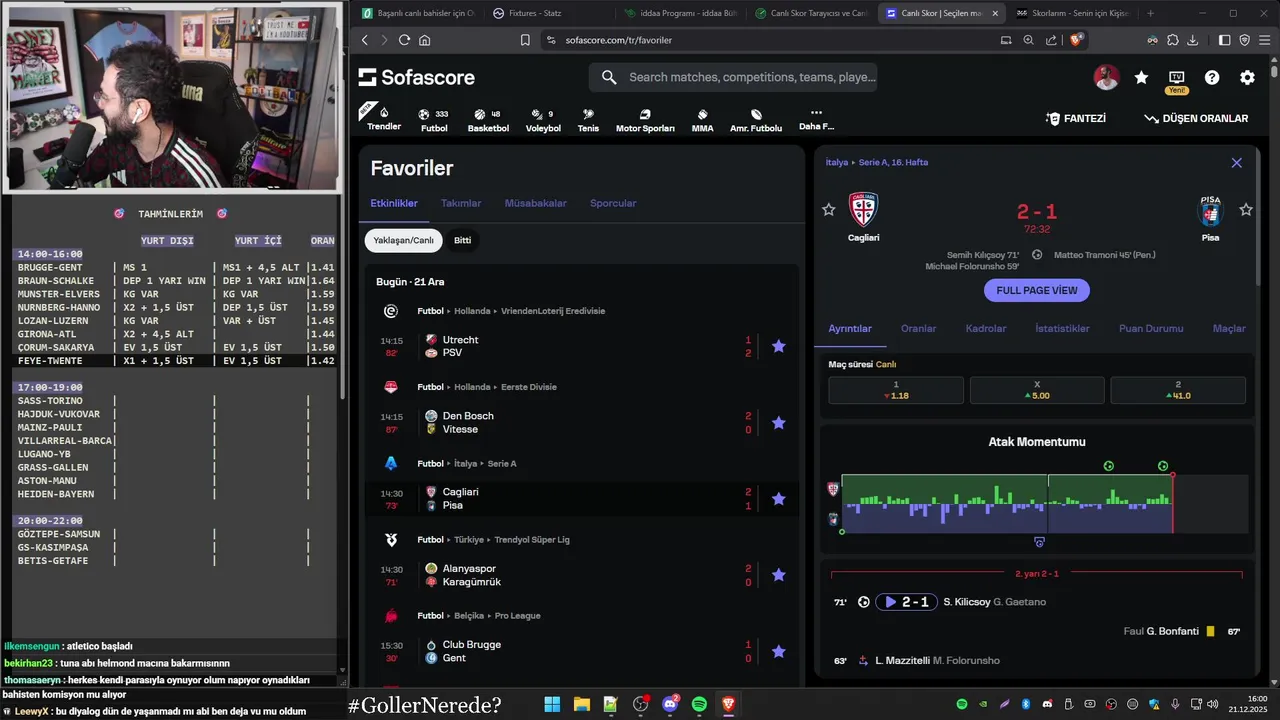
Task: Open the Basketbol sports category
Action: (x=488, y=120)
